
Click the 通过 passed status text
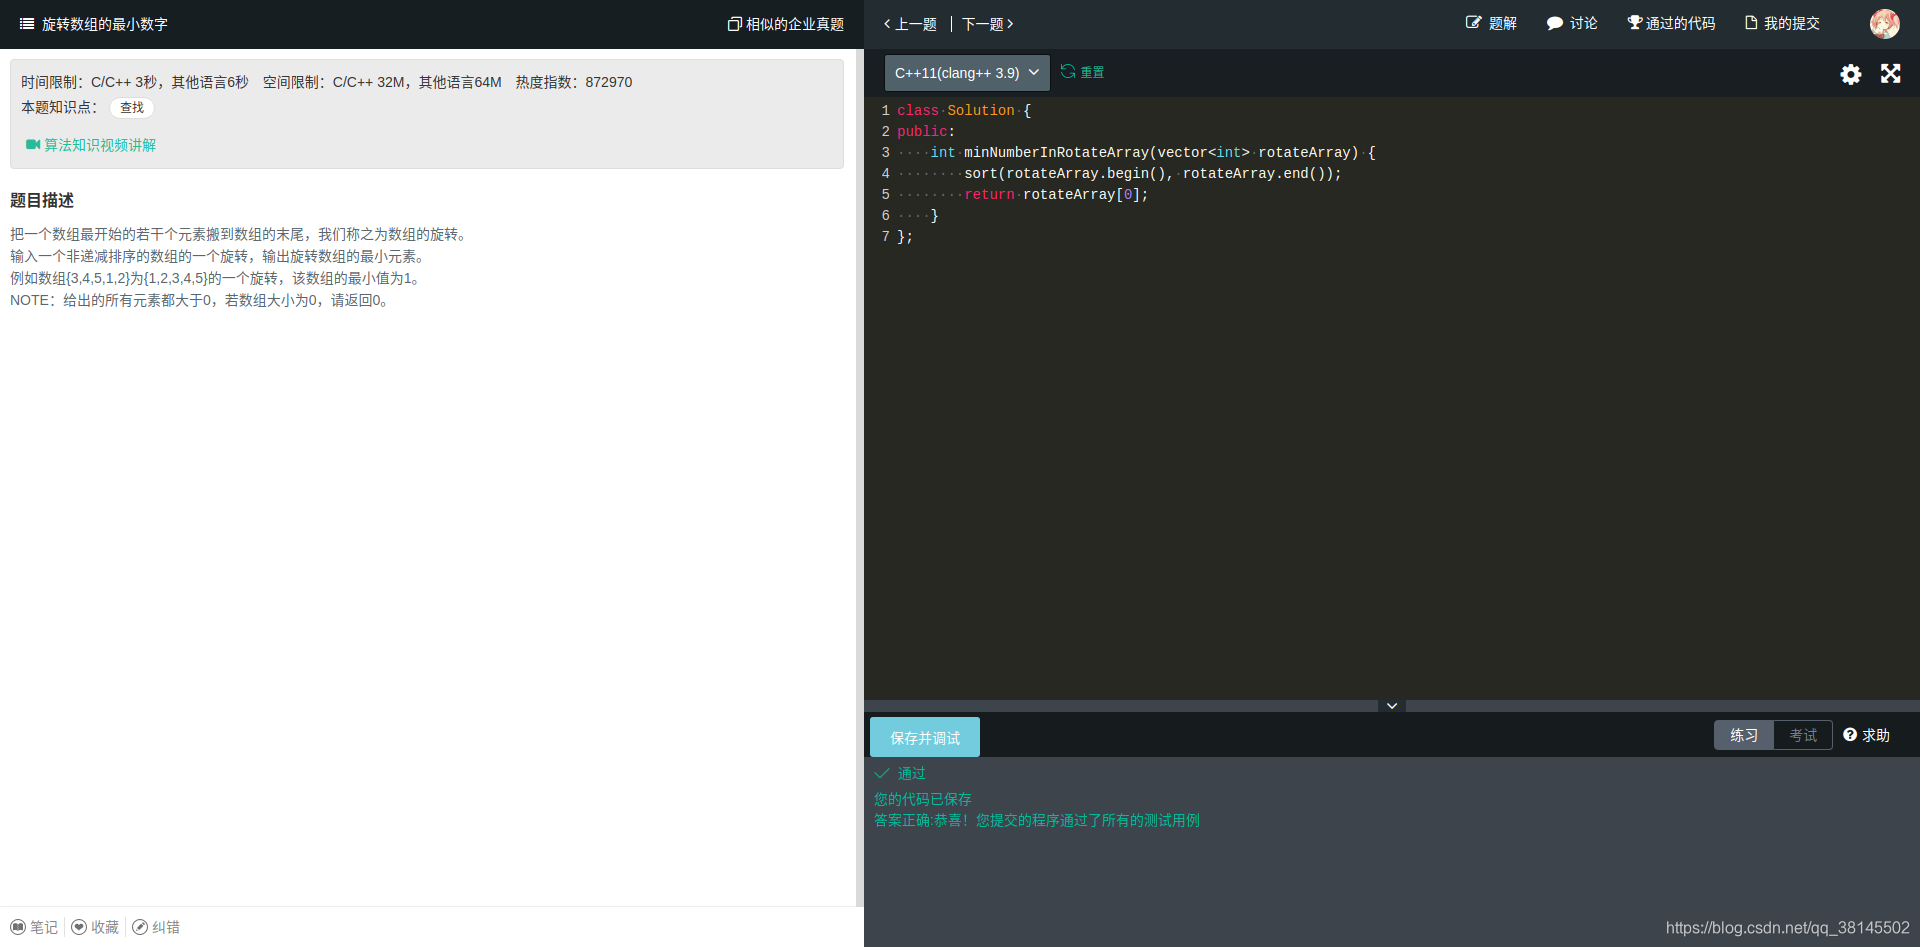point(911,773)
